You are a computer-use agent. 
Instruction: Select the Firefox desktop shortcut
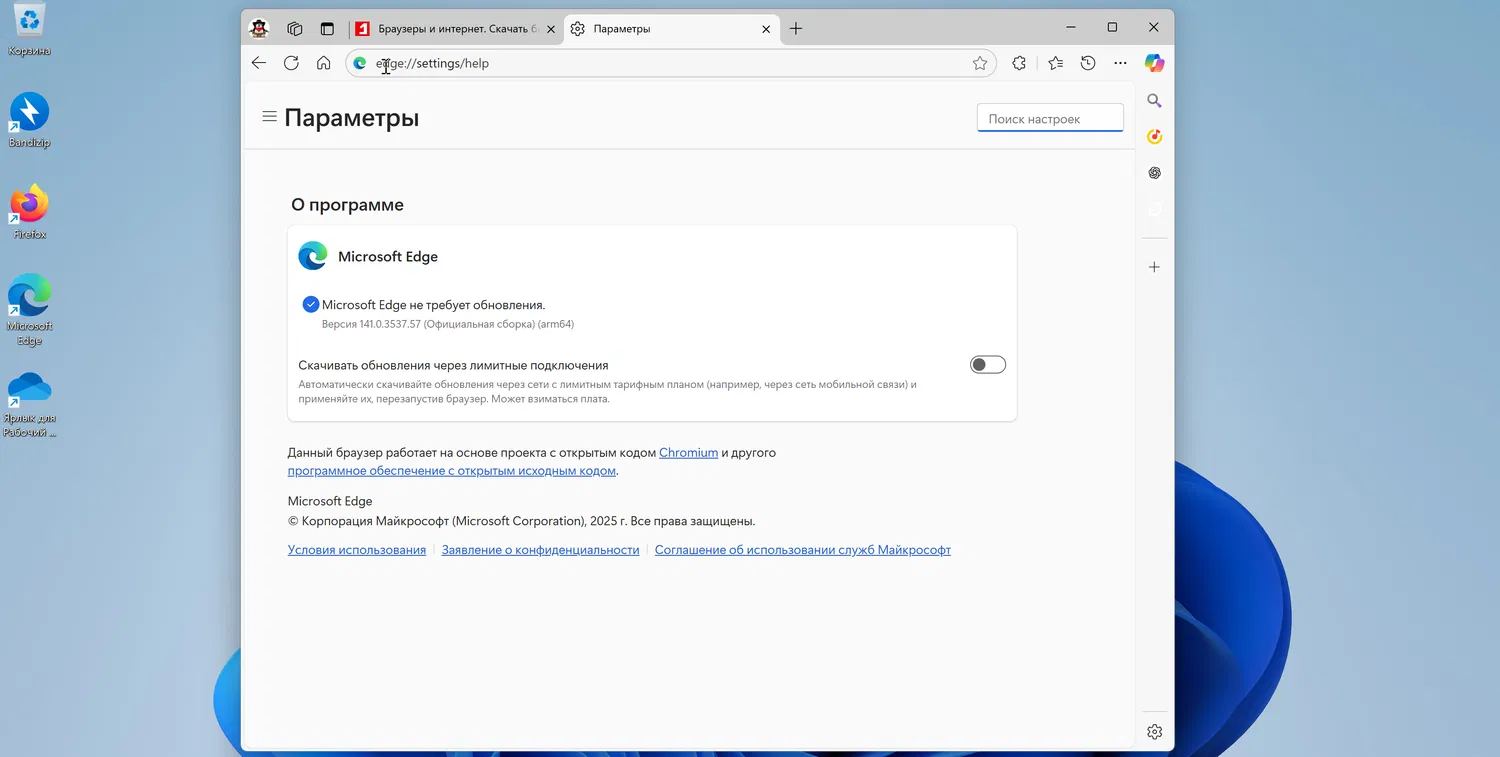point(29,212)
